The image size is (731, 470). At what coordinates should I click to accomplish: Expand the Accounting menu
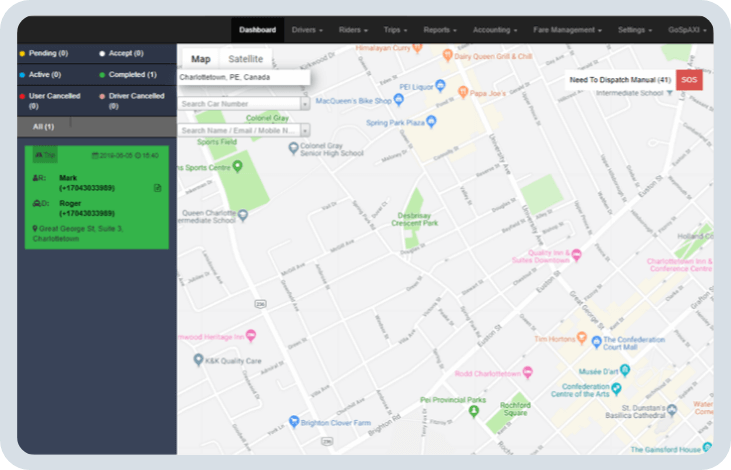tap(495, 30)
